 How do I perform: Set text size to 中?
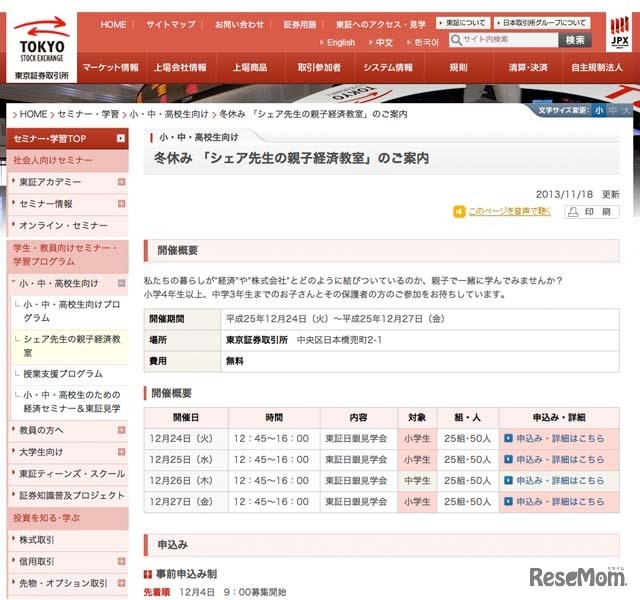tap(612, 110)
